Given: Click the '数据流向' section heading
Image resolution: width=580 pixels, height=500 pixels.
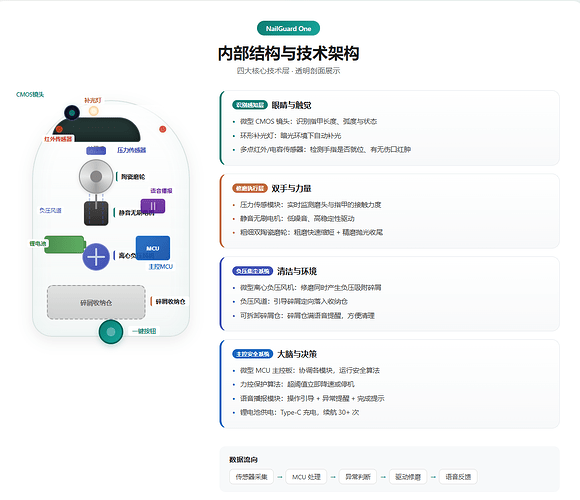Looking at the screenshot, I should [243, 460].
